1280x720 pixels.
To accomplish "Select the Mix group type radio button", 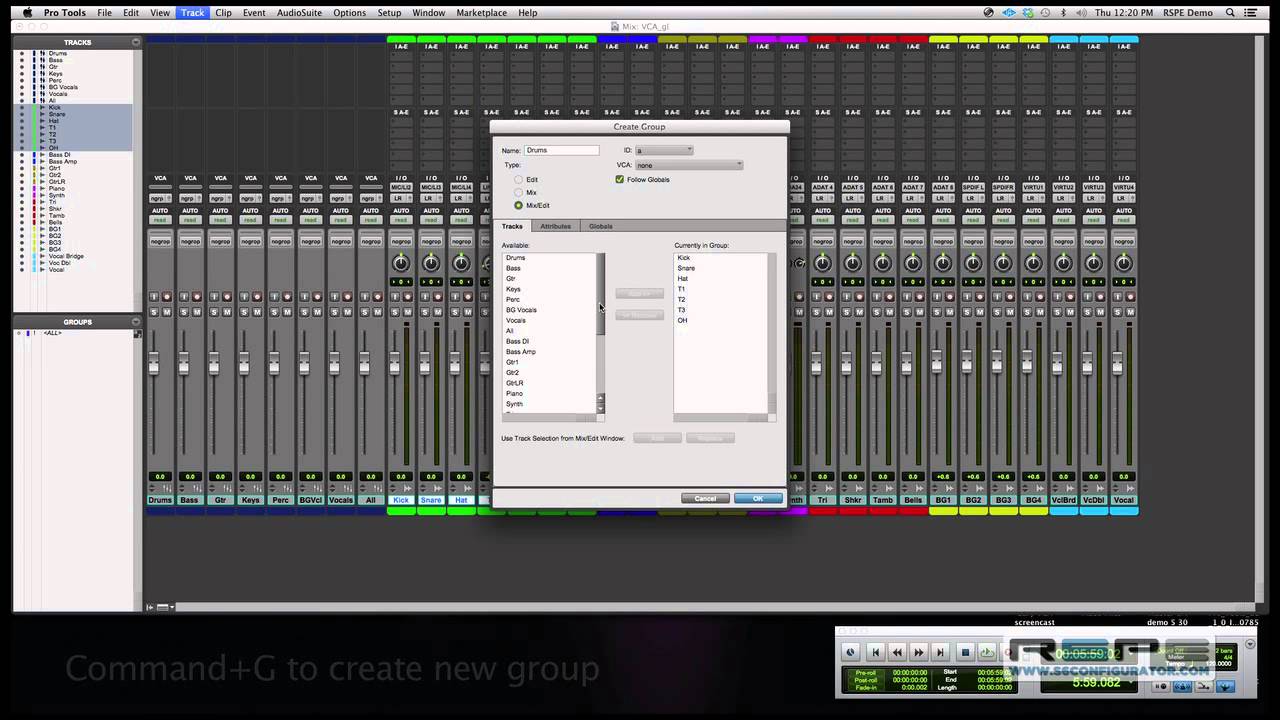I will (x=518, y=192).
